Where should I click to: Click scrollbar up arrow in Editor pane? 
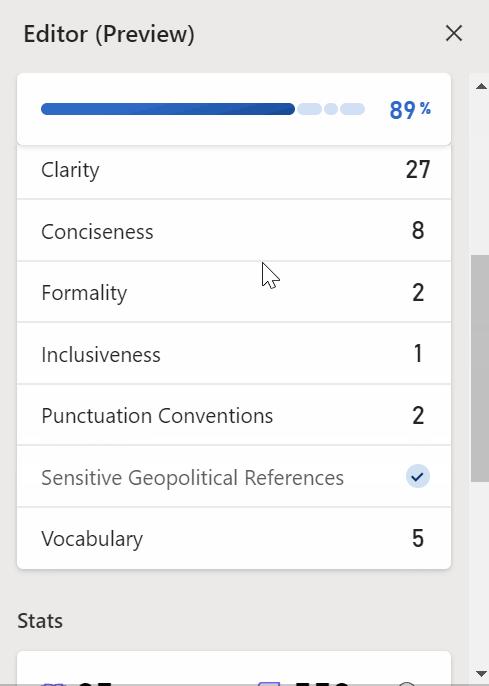click(481, 86)
